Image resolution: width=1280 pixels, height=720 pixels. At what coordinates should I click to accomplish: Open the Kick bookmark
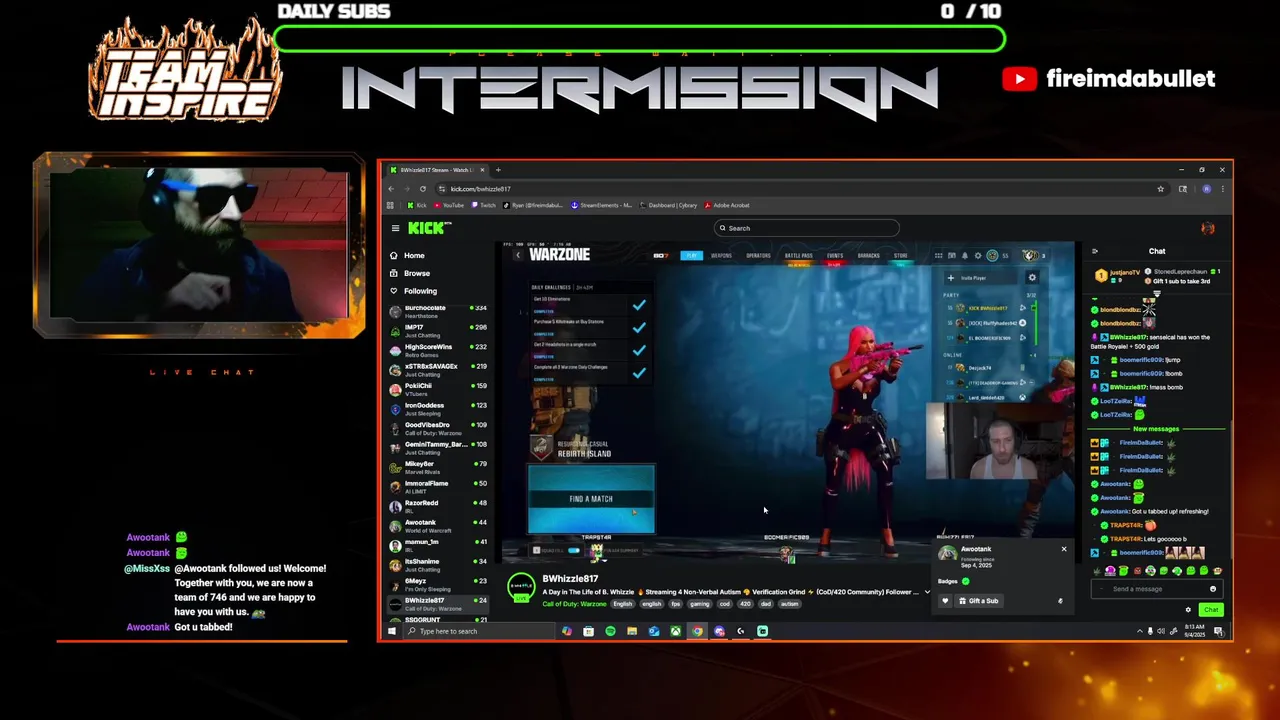click(x=416, y=205)
